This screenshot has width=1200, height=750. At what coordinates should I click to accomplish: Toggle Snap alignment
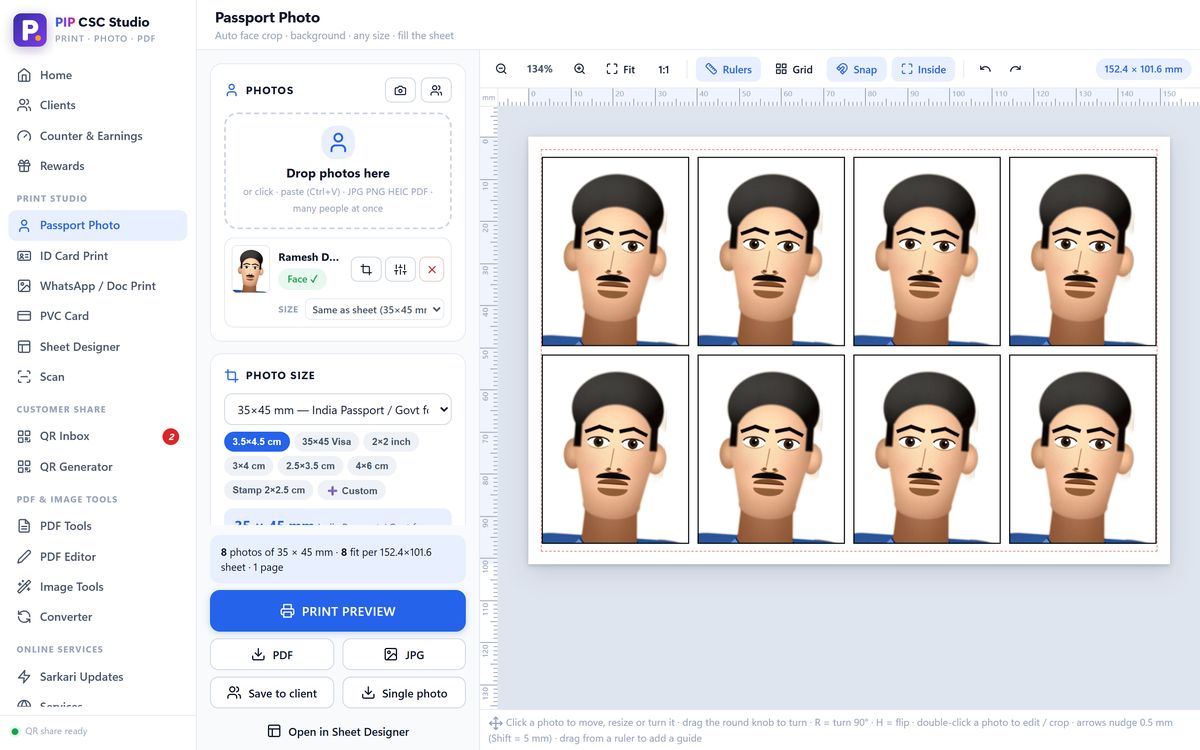click(x=856, y=69)
